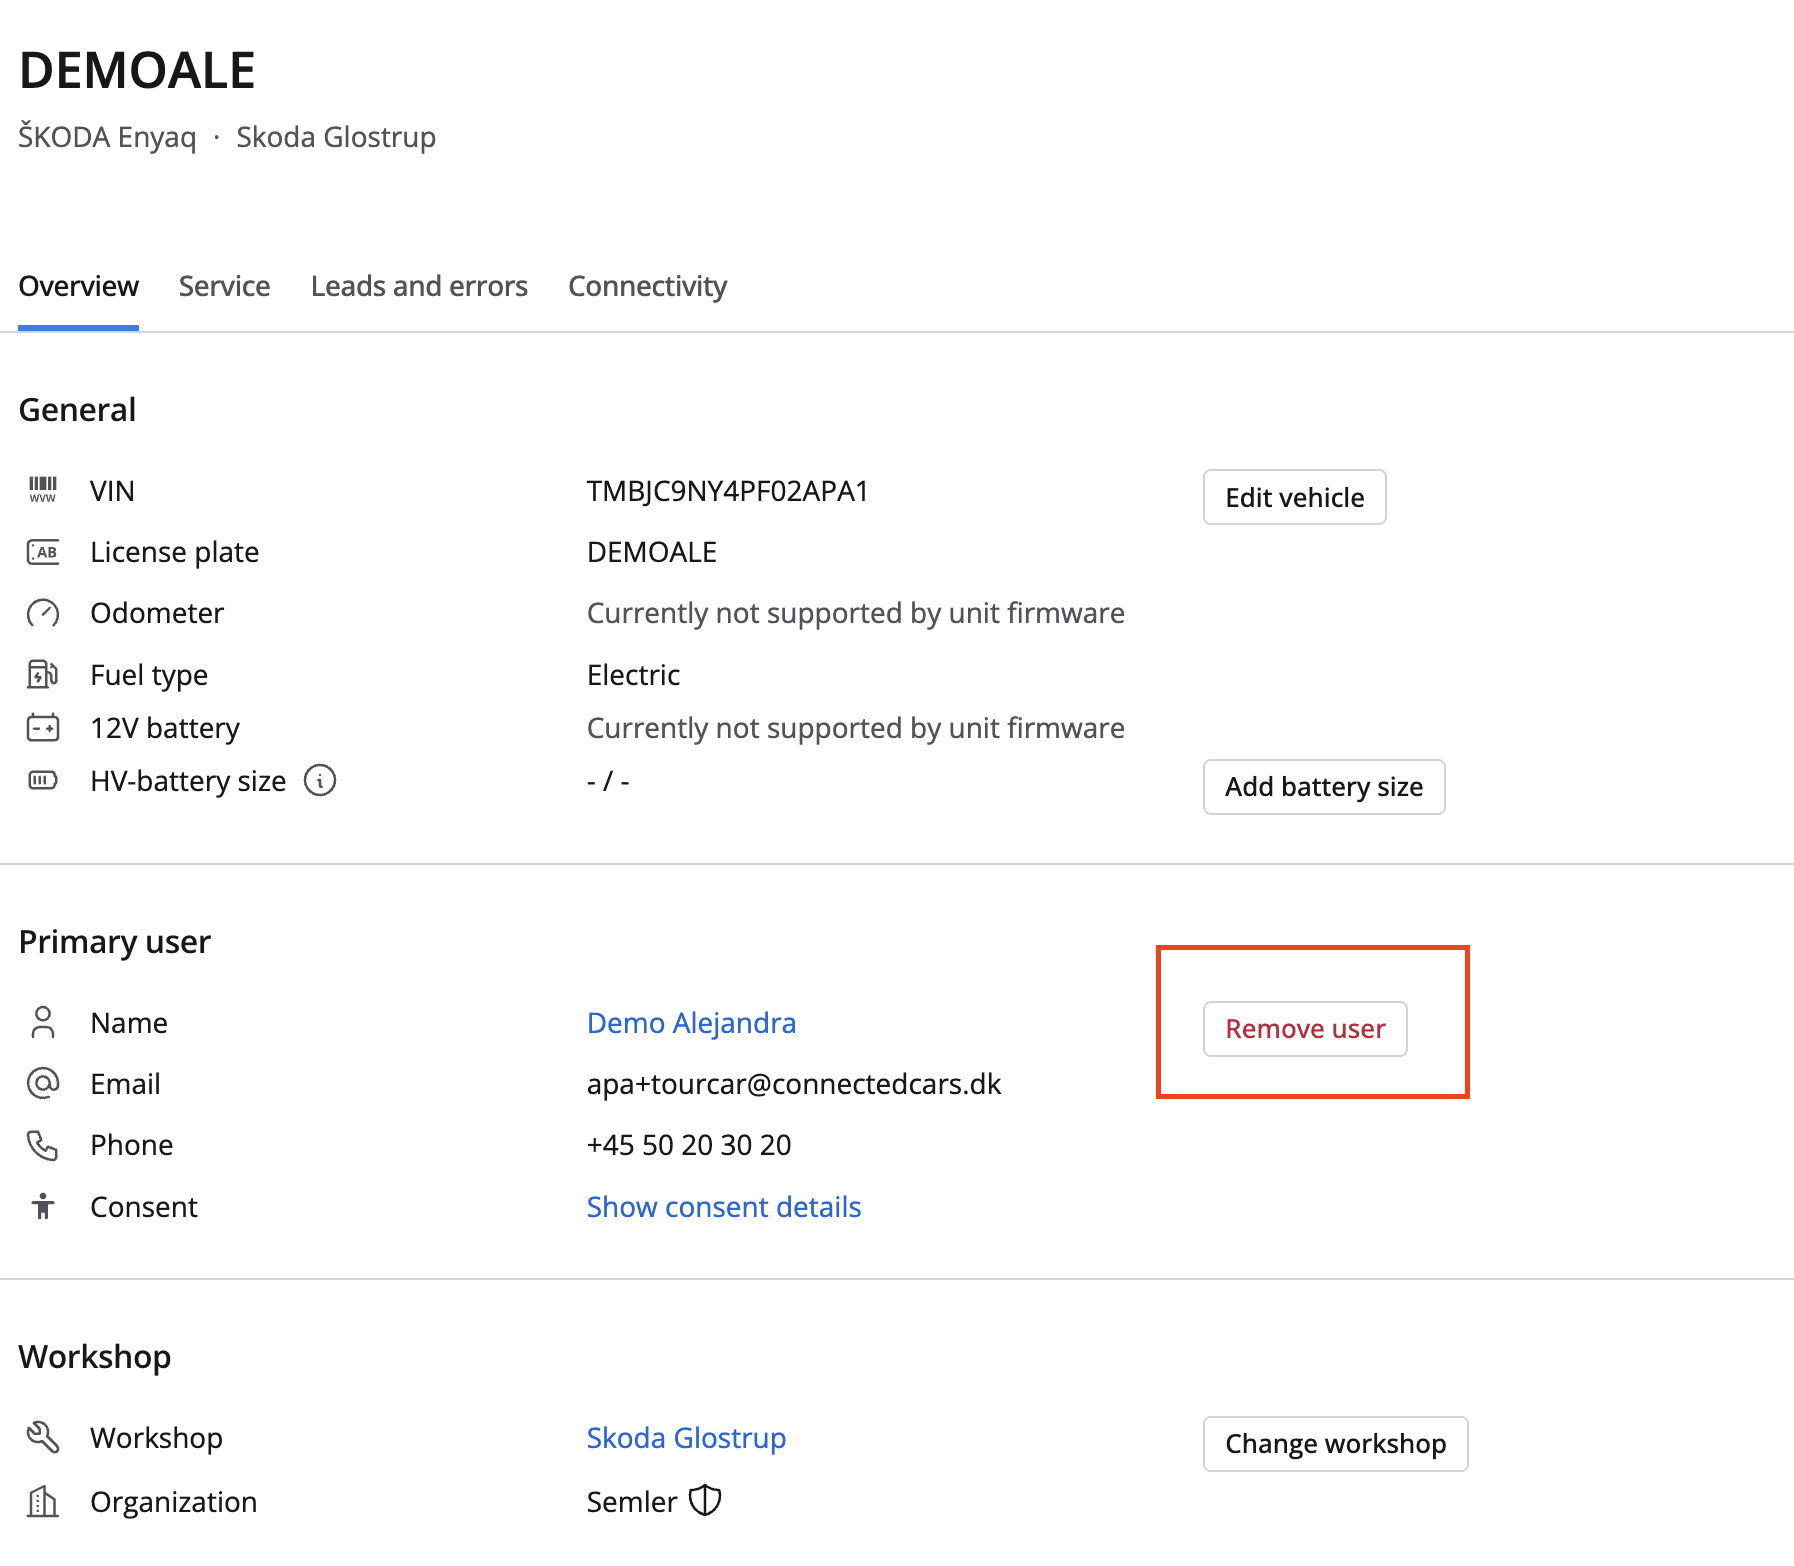Switch to the Service tab
Screen dimensions: 1794x1566
click(224, 286)
